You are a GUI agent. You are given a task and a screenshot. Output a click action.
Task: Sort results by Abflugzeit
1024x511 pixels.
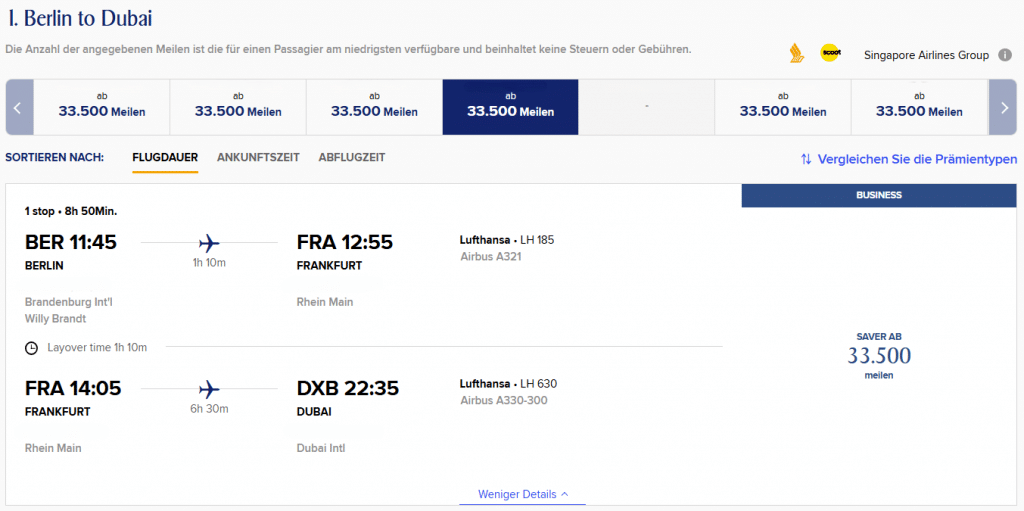[x=352, y=158]
